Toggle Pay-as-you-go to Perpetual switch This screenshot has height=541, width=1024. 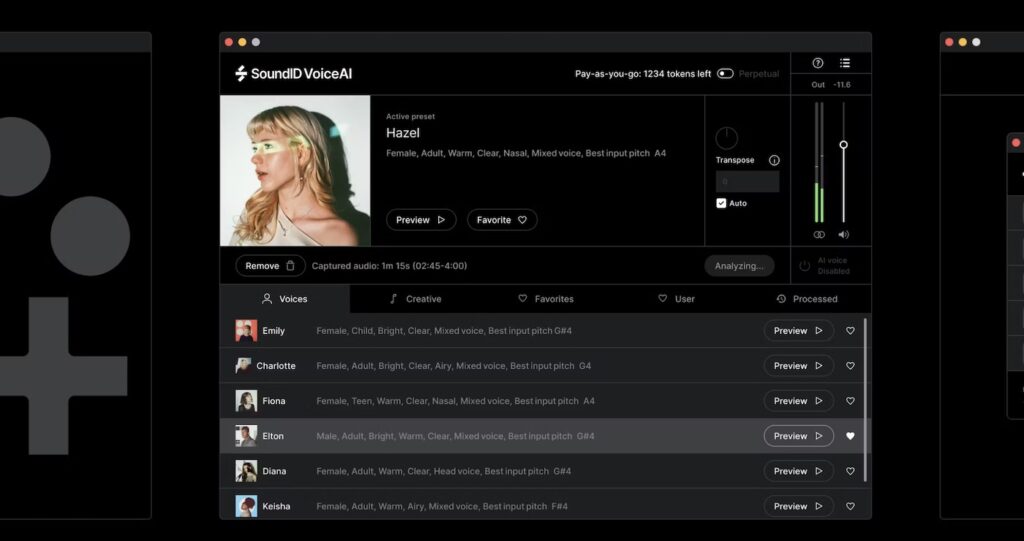pyautogui.click(x=725, y=74)
